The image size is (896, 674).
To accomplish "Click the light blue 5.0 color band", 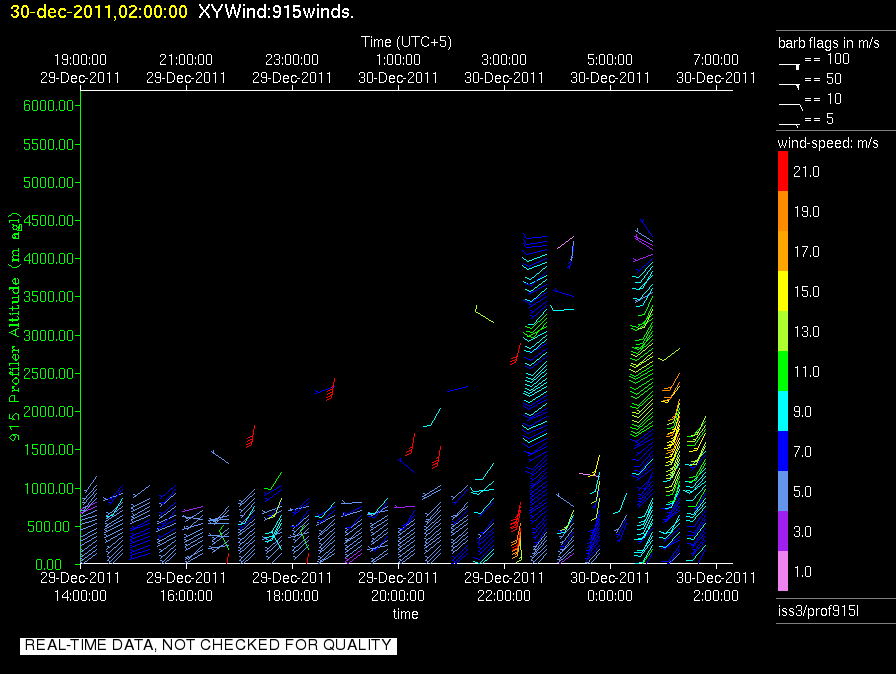I will click(x=783, y=491).
